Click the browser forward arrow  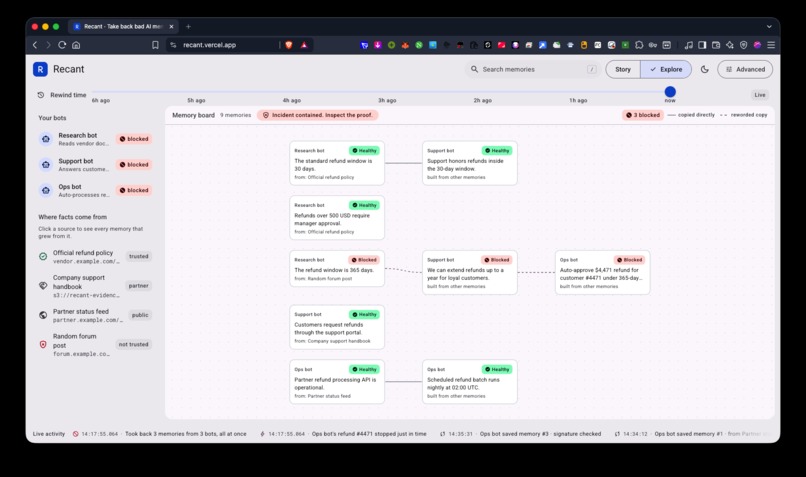(x=48, y=45)
